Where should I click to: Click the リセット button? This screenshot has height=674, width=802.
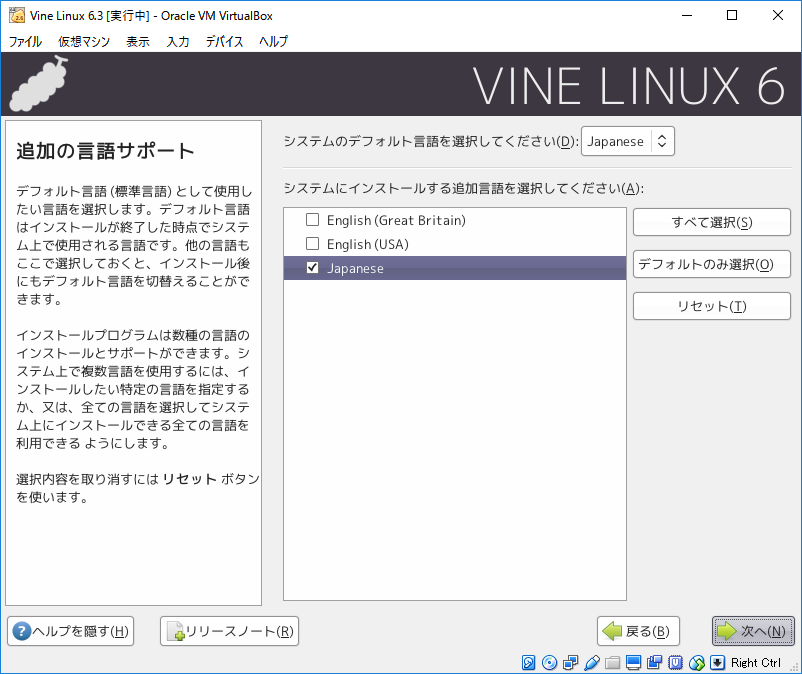coord(711,306)
